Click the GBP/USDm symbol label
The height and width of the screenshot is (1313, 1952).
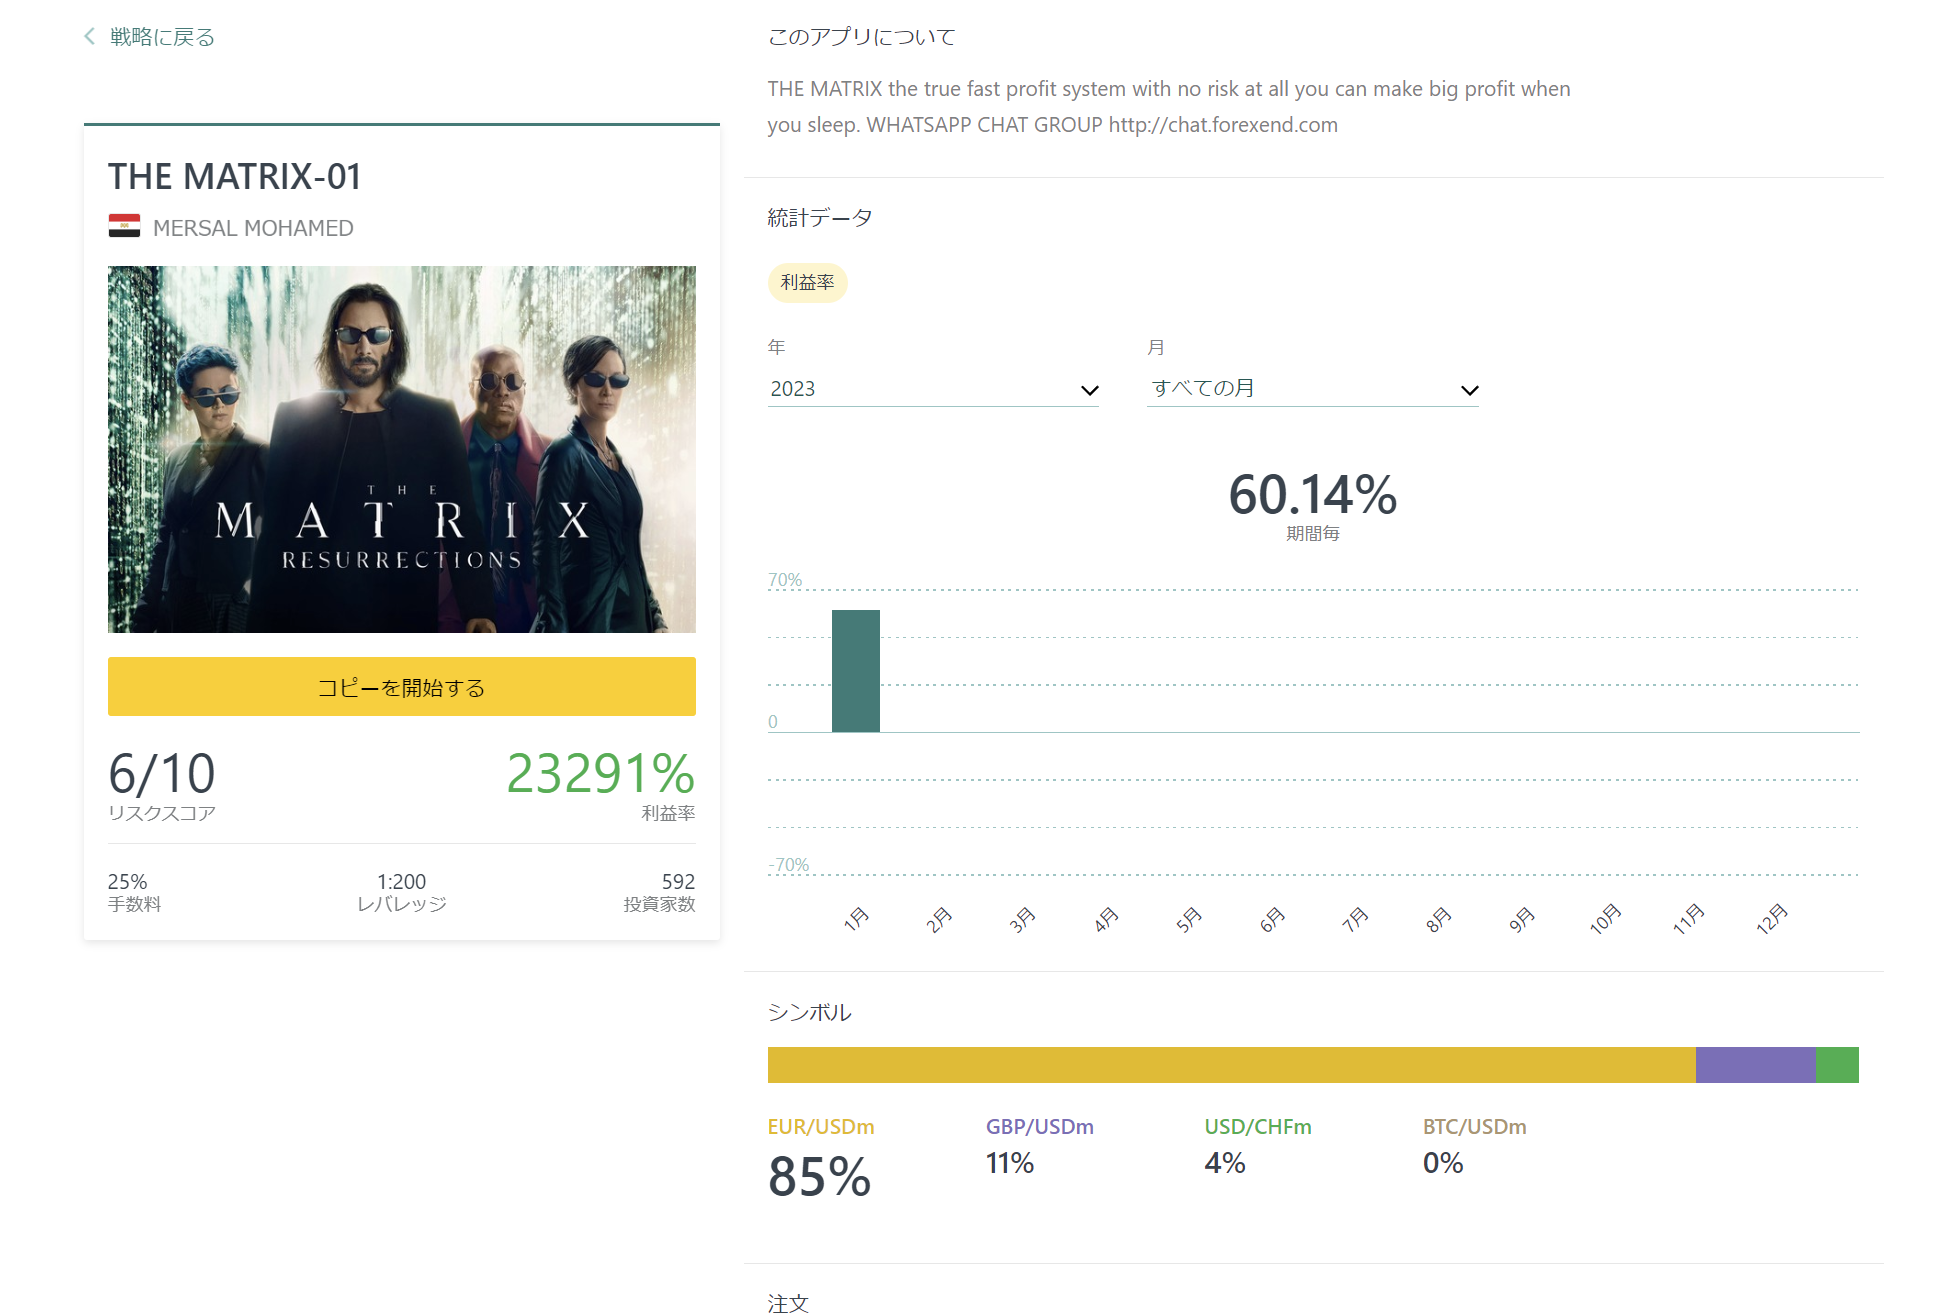(1040, 1127)
